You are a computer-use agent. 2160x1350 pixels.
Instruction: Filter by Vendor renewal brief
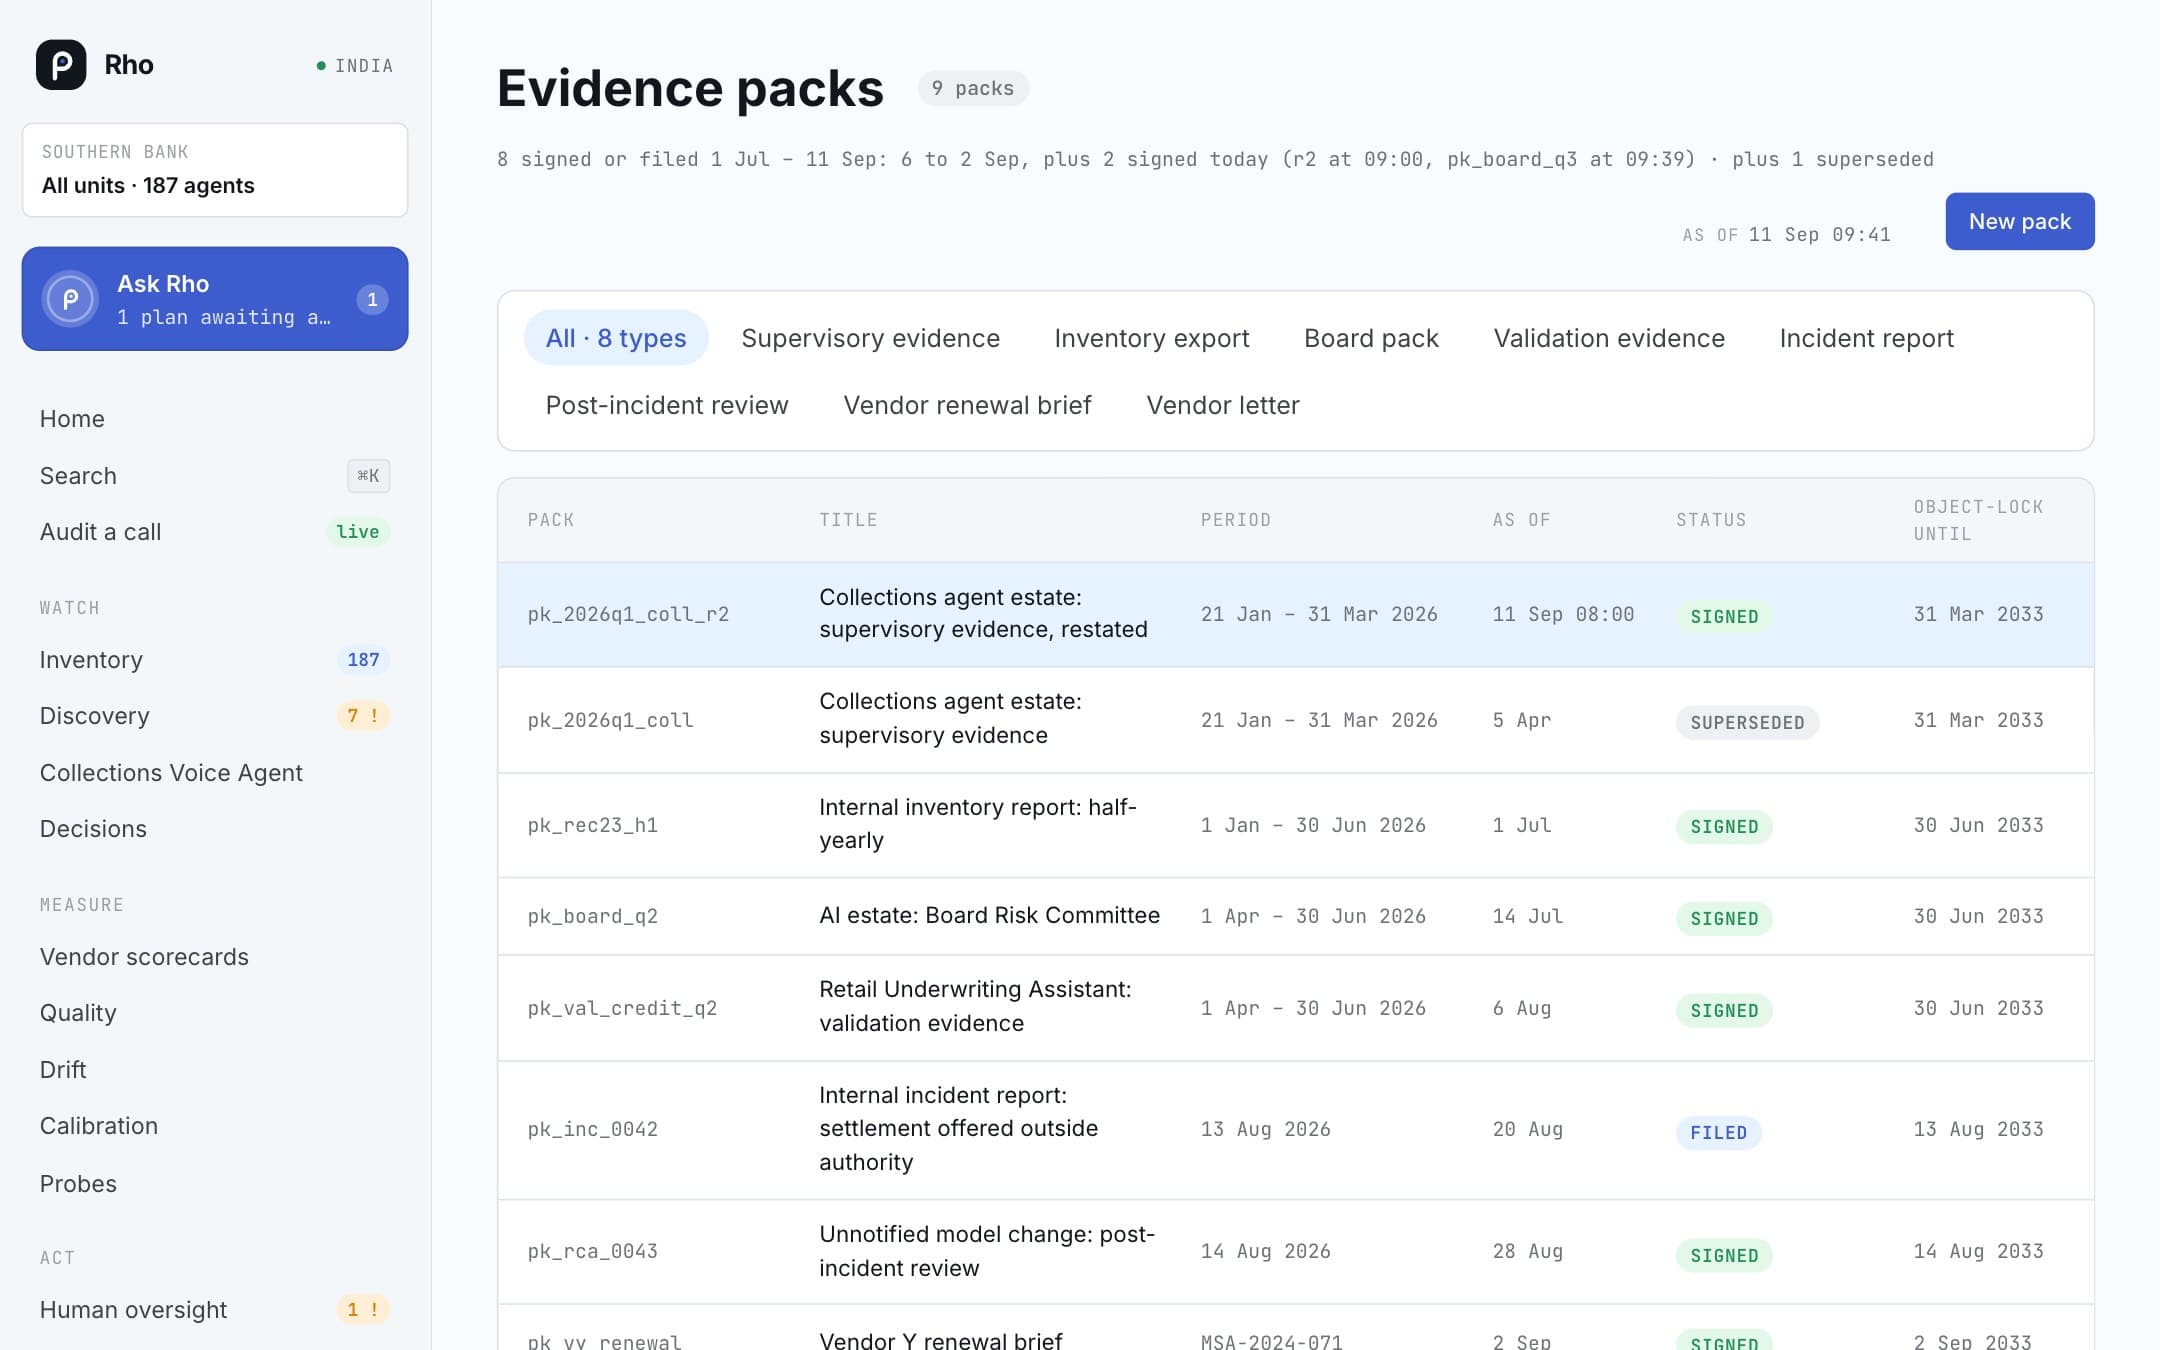tap(967, 405)
